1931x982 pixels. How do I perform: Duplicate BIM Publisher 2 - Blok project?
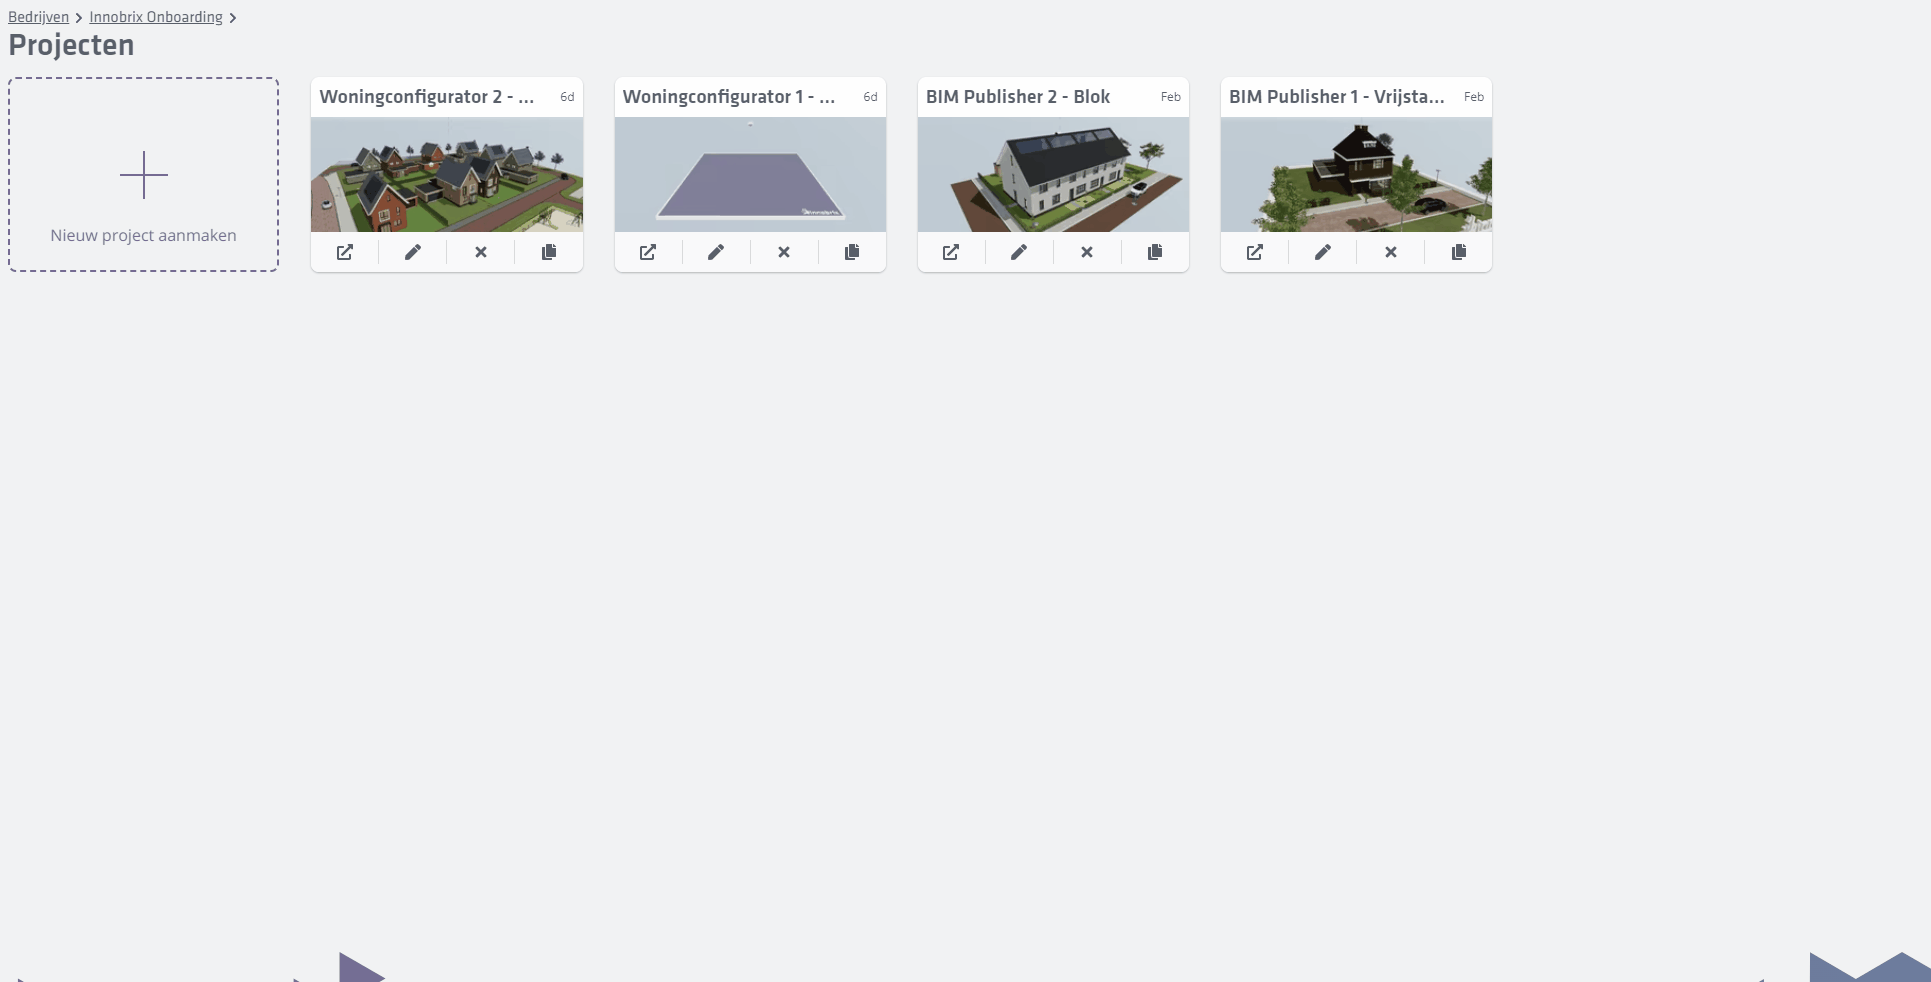1155,252
